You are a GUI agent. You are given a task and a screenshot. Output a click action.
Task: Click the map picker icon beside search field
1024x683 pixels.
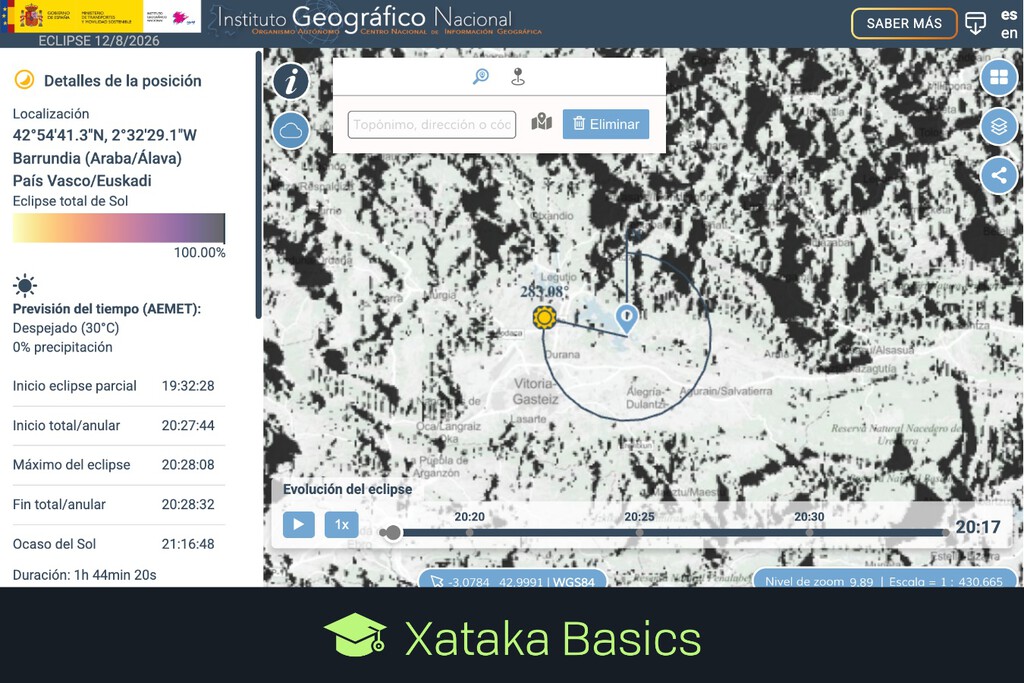541,123
